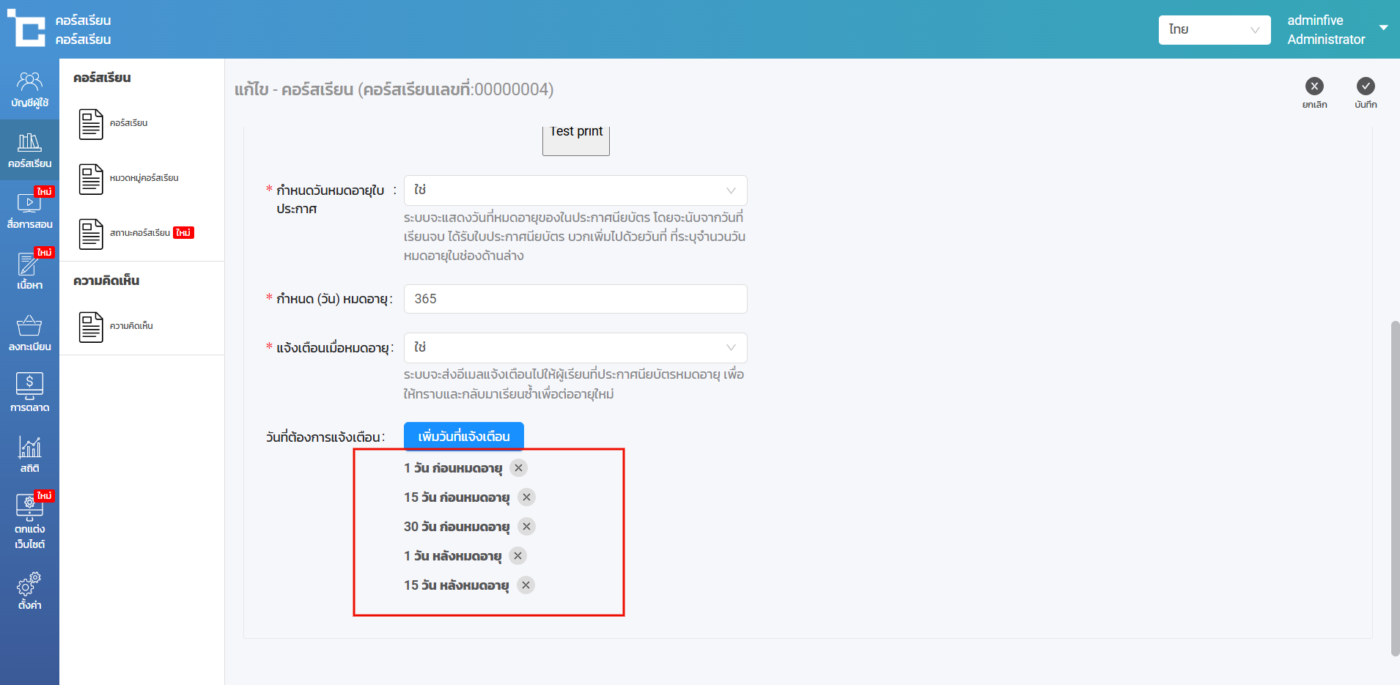Click the เพิ่มวันที่แจ้งเตือน button

pyautogui.click(x=464, y=437)
